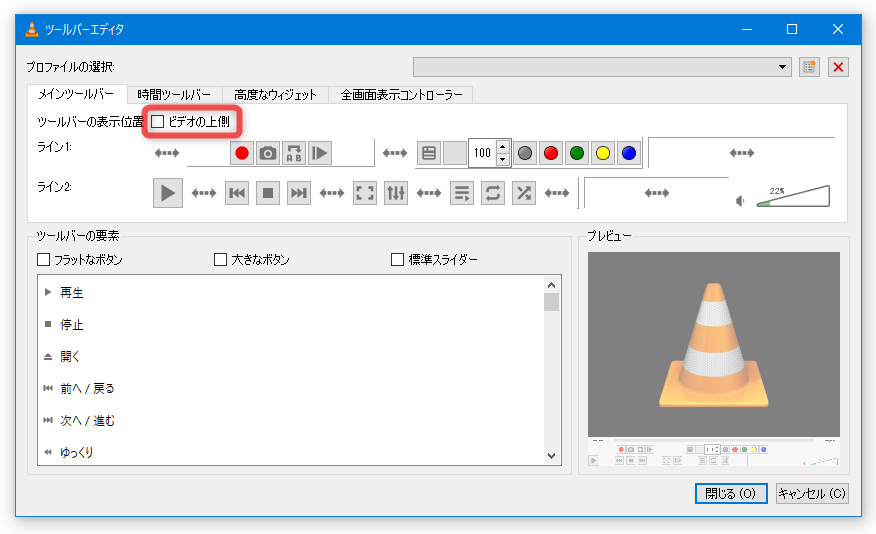Click the 閉じる (O) button
This screenshot has width=876, height=534.
coord(731,494)
